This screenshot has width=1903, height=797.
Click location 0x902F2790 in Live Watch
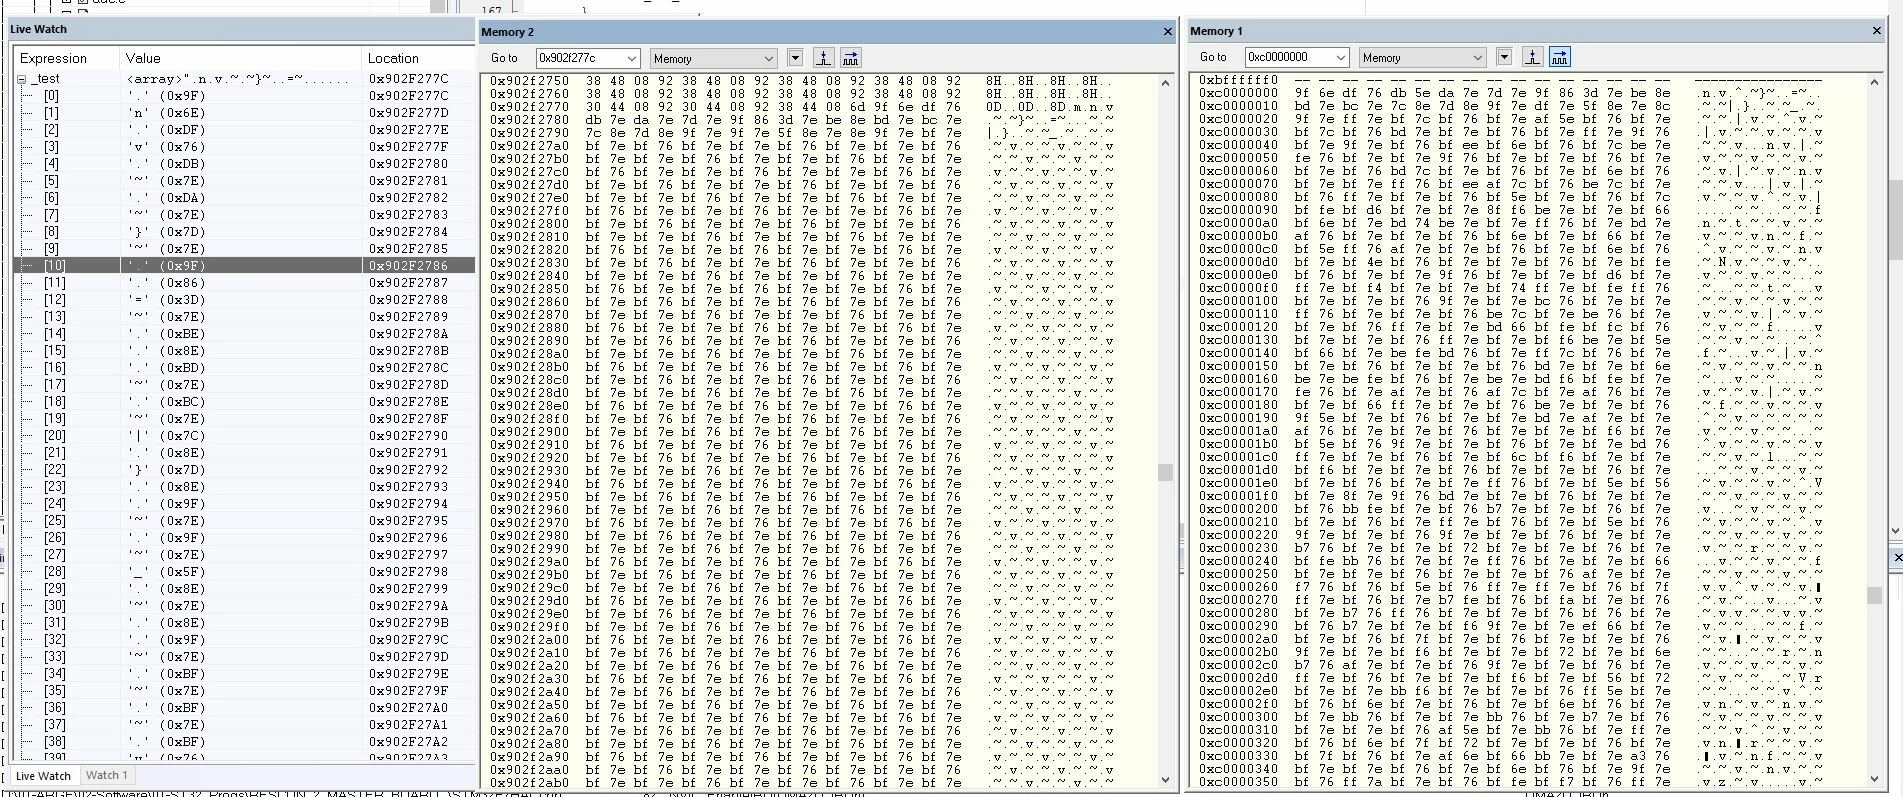click(x=408, y=436)
